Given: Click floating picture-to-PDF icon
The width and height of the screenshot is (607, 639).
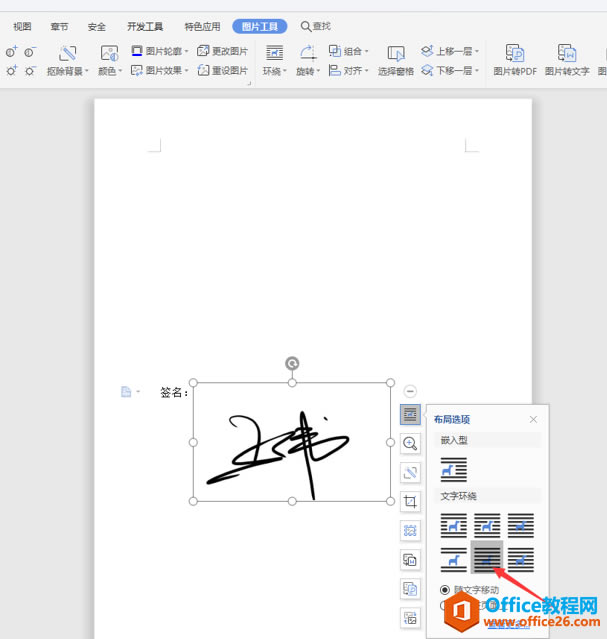Looking at the screenshot, I should [410, 589].
